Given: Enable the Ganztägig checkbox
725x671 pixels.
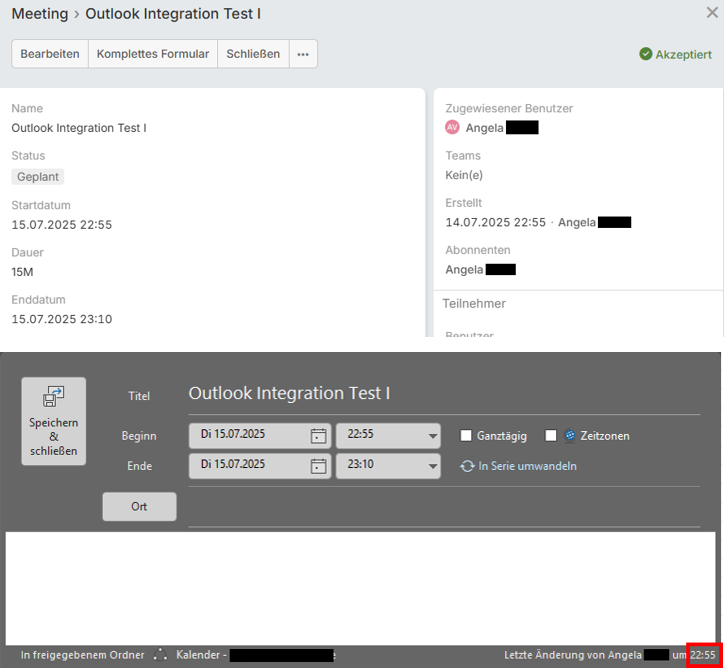Looking at the screenshot, I should coord(466,436).
